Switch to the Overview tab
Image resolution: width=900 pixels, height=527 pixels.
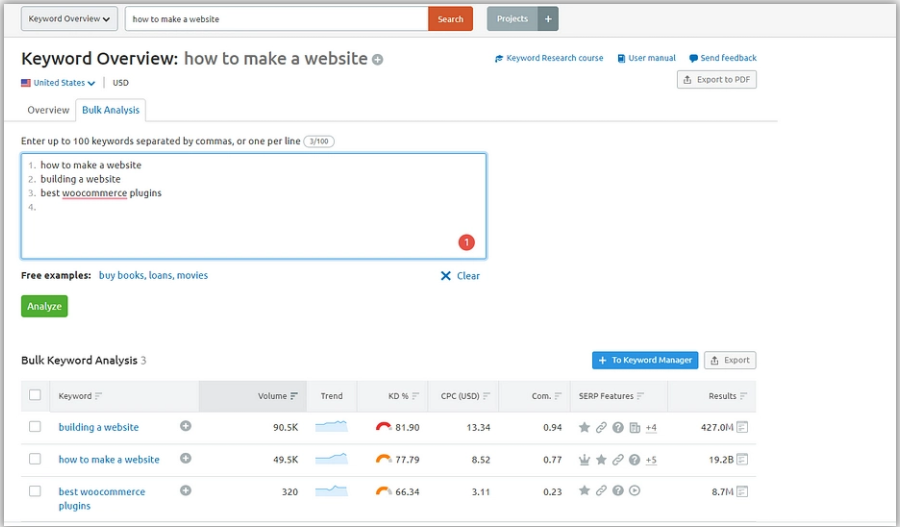(x=48, y=110)
